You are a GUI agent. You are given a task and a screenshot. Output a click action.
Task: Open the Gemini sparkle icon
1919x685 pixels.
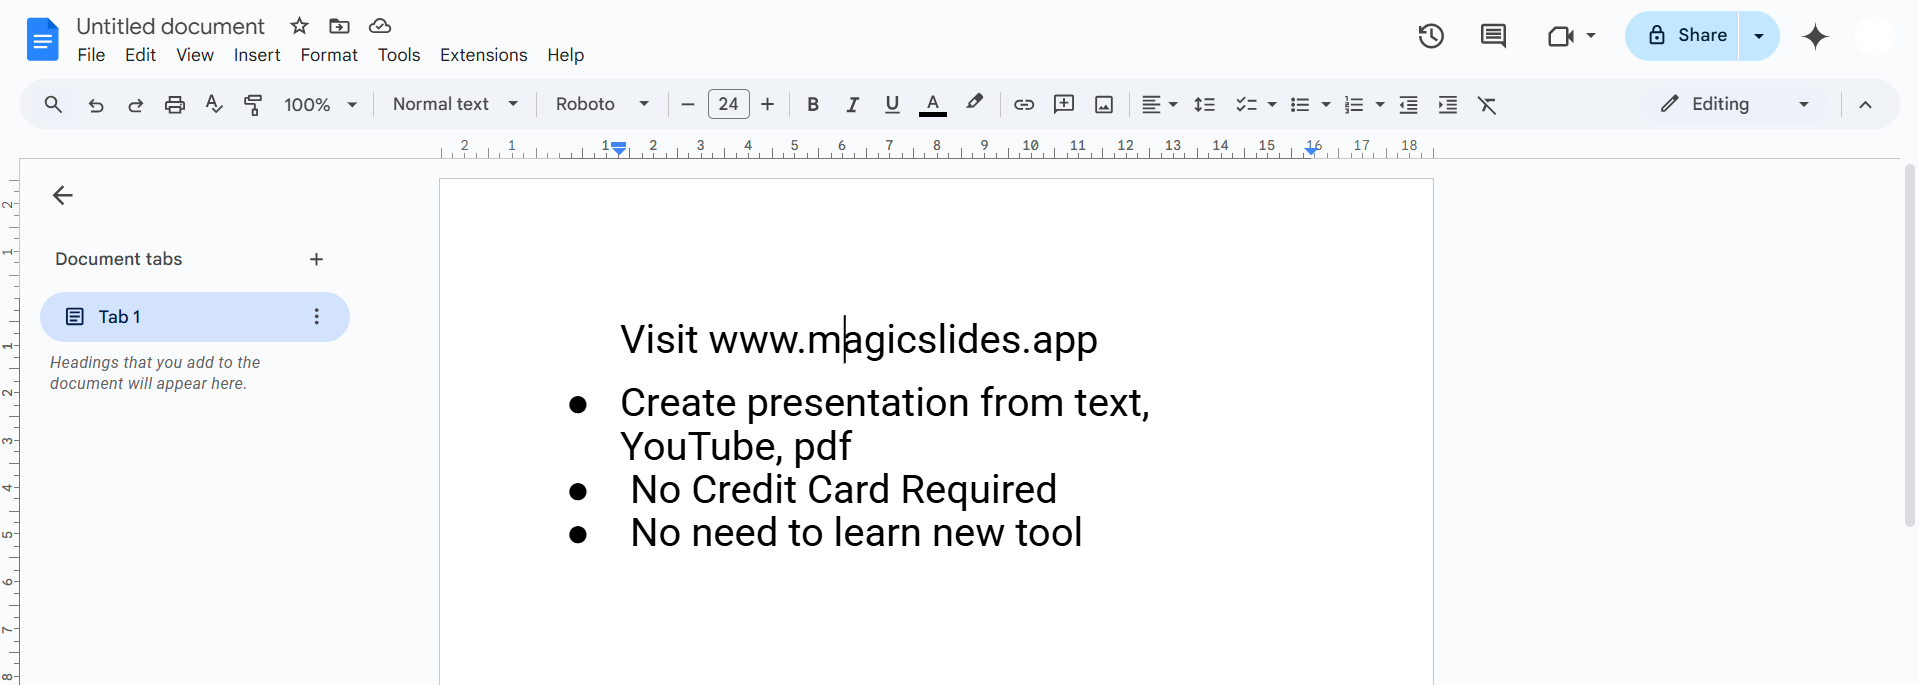click(1815, 37)
